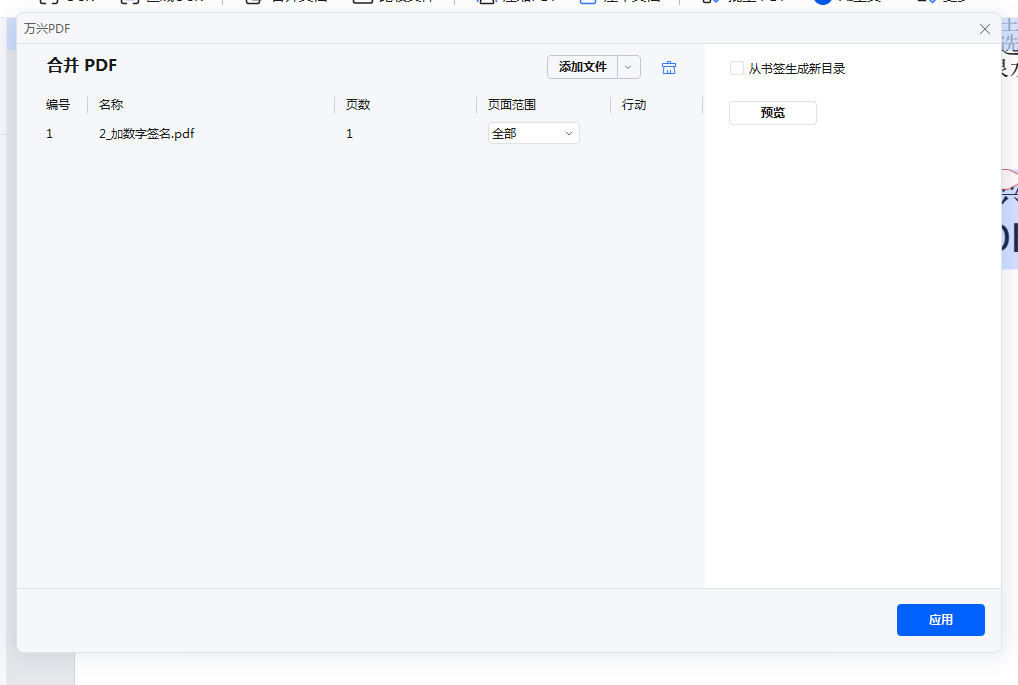
Task: Open the dropdown arrow beside 添加文件
Action: pyautogui.click(x=627, y=67)
